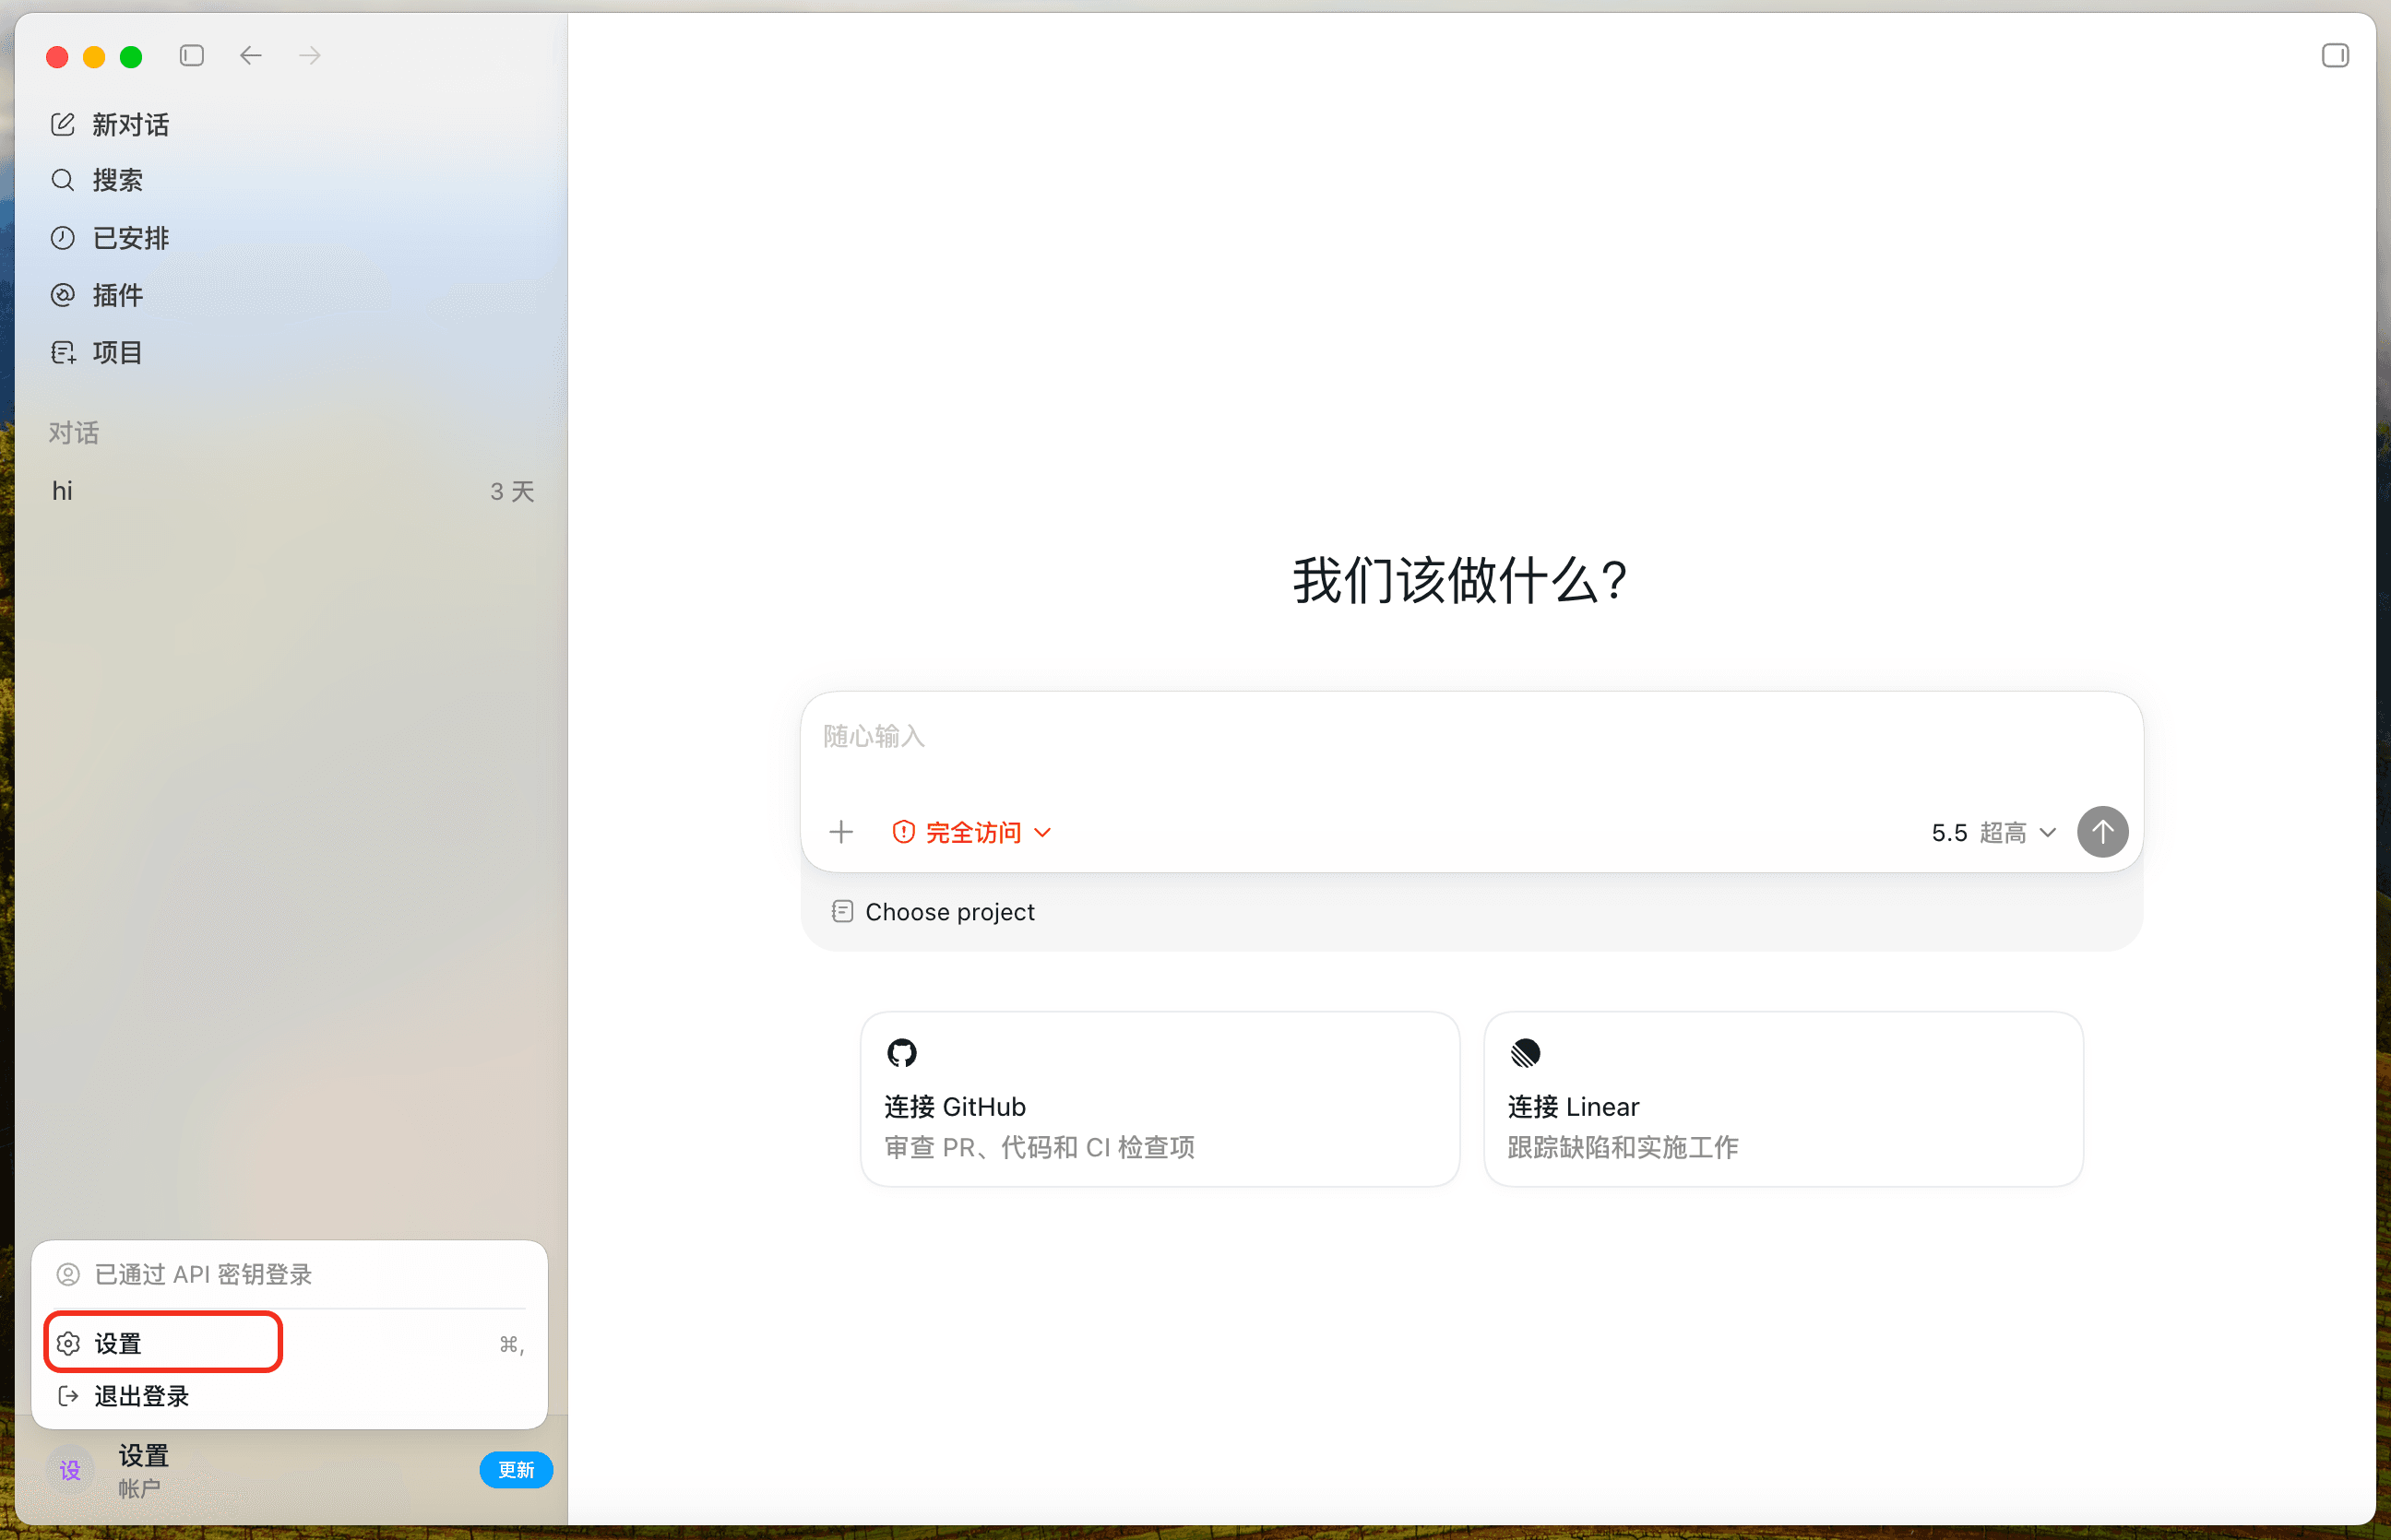Open the 5.5 超高 model selector
2391x1540 pixels.
click(x=1993, y=832)
